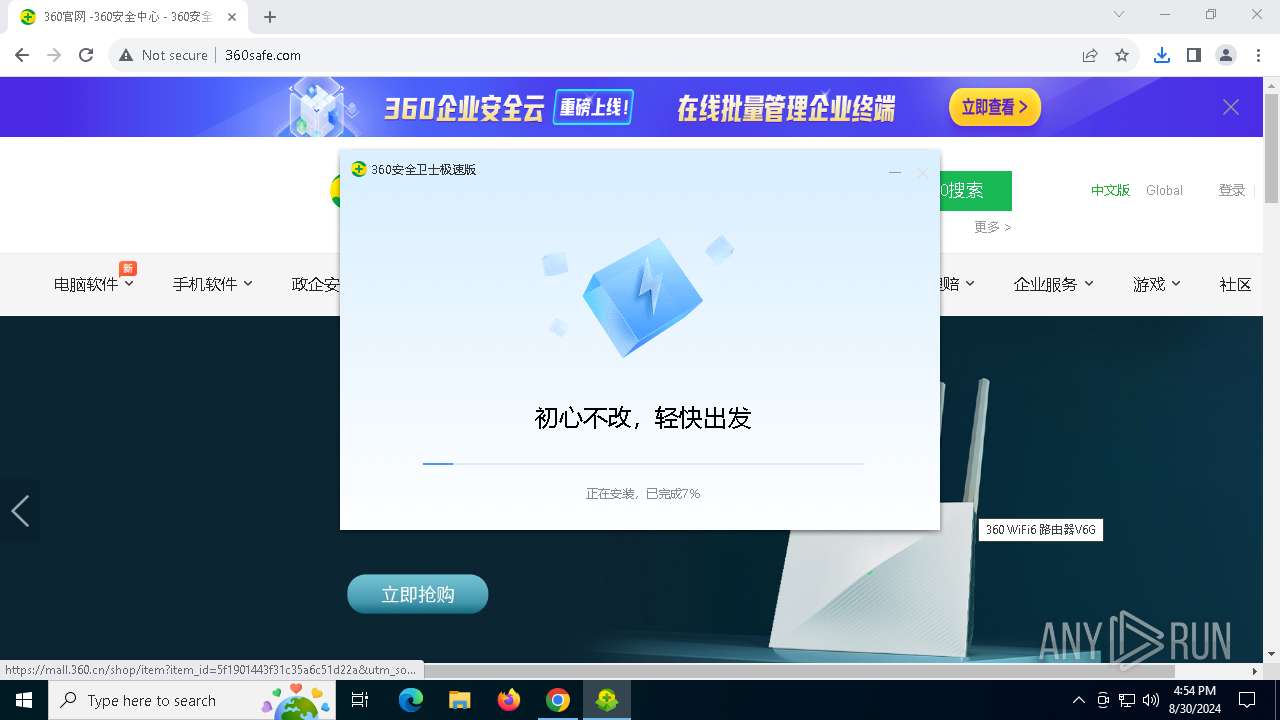The height and width of the screenshot is (720, 1280).
Task: Show previous carousel slide arrow
Action: pyautogui.click(x=20, y=511)
